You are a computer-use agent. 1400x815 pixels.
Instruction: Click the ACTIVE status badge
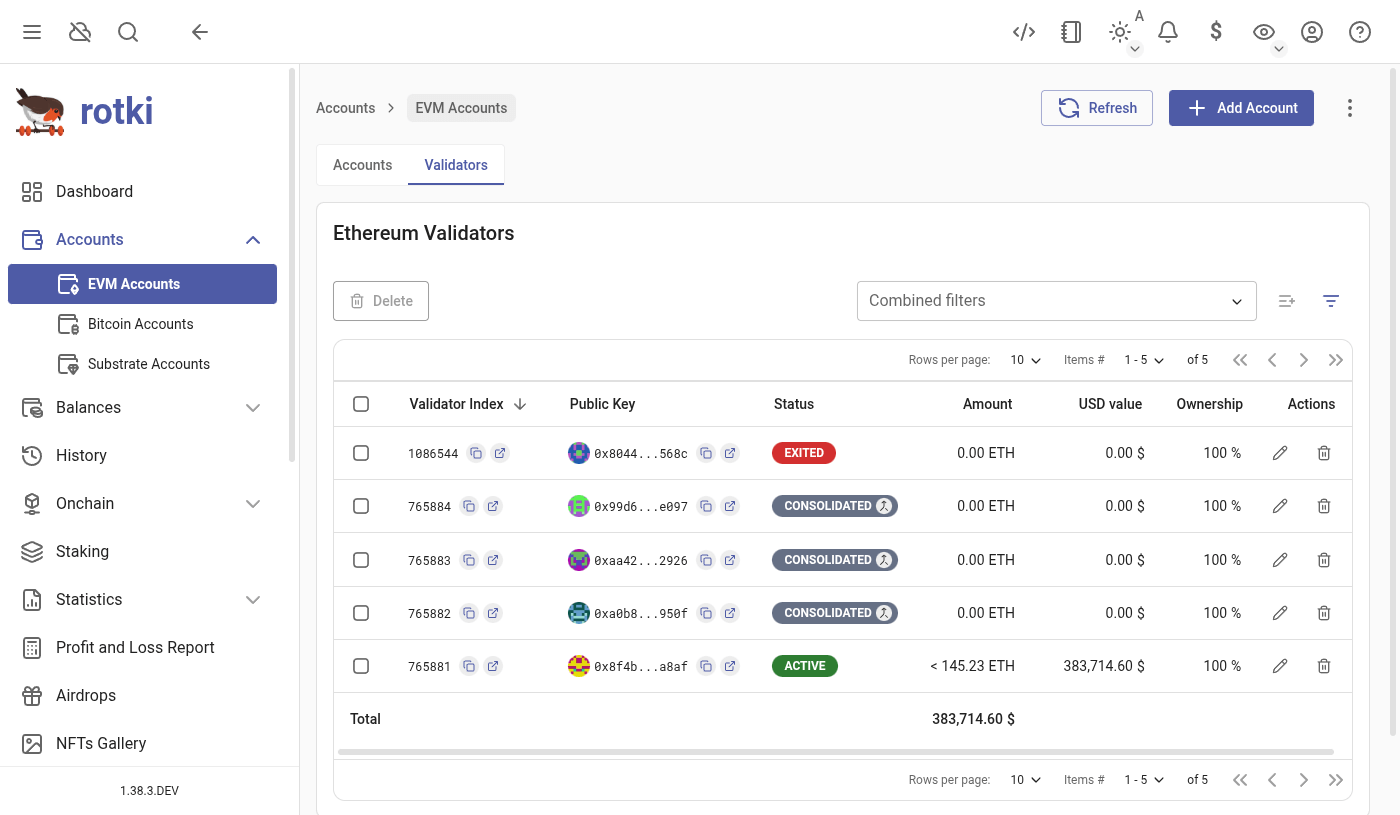pos(805,666)
